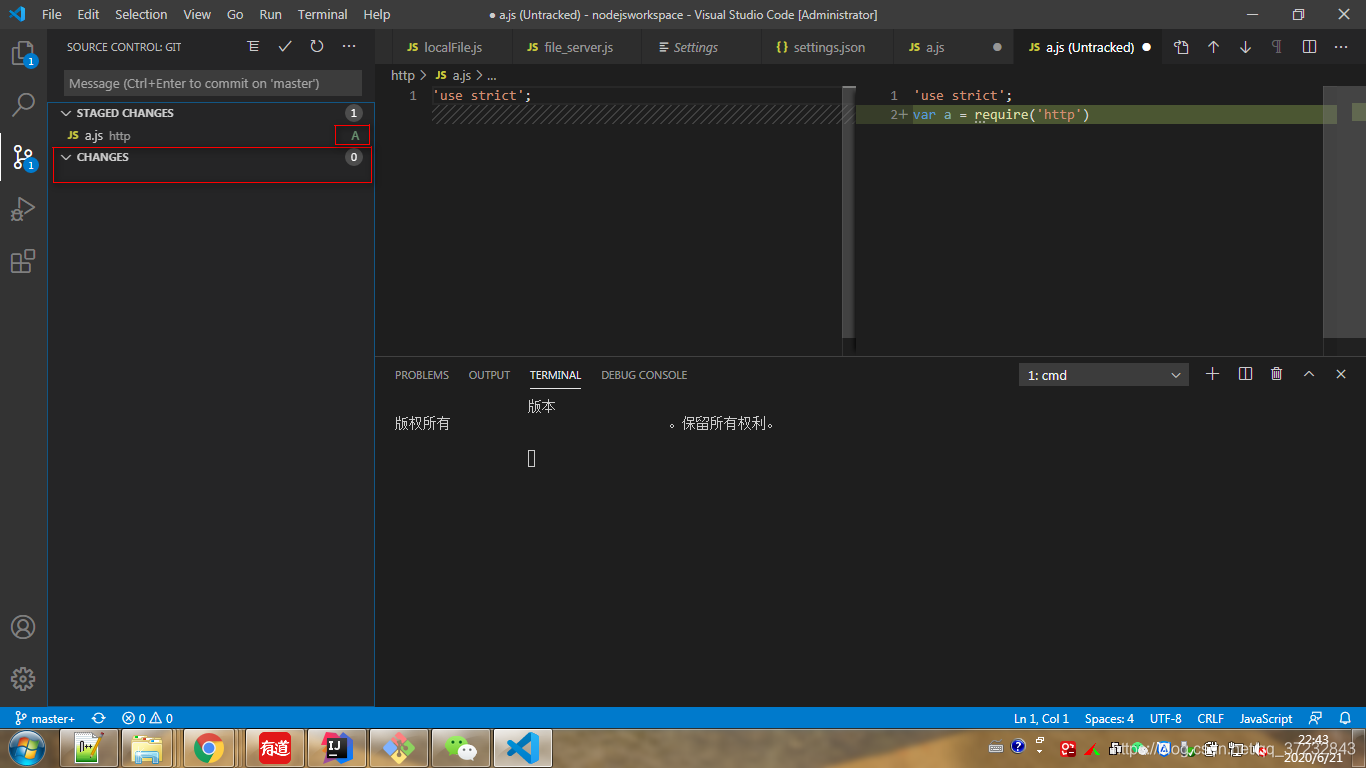Click the master+ branch indicator
The width and height of the screenshot is (1366, 768).
coord(44,718)
